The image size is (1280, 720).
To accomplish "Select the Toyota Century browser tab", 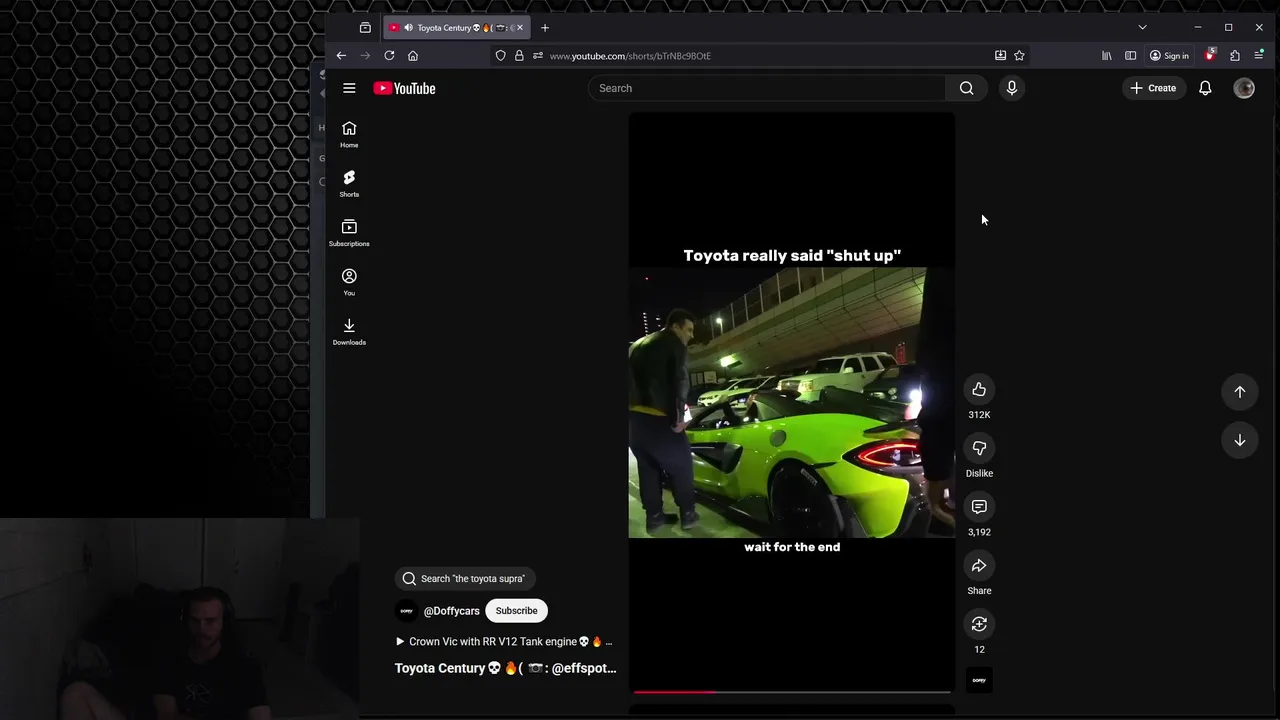I will pyautogui.click(x=457, y=28).
